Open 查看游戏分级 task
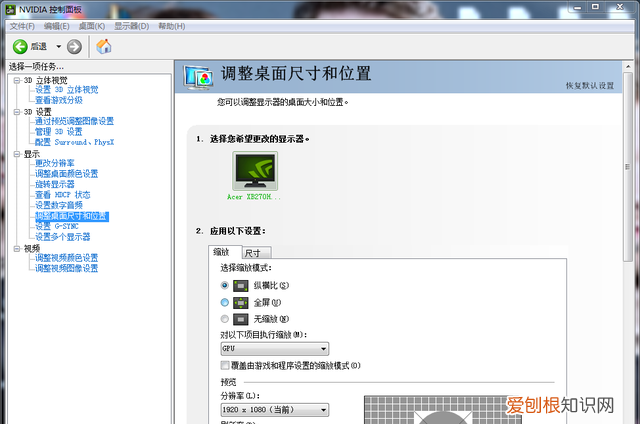Screen dimensions: 640x424 coord(59,100)
